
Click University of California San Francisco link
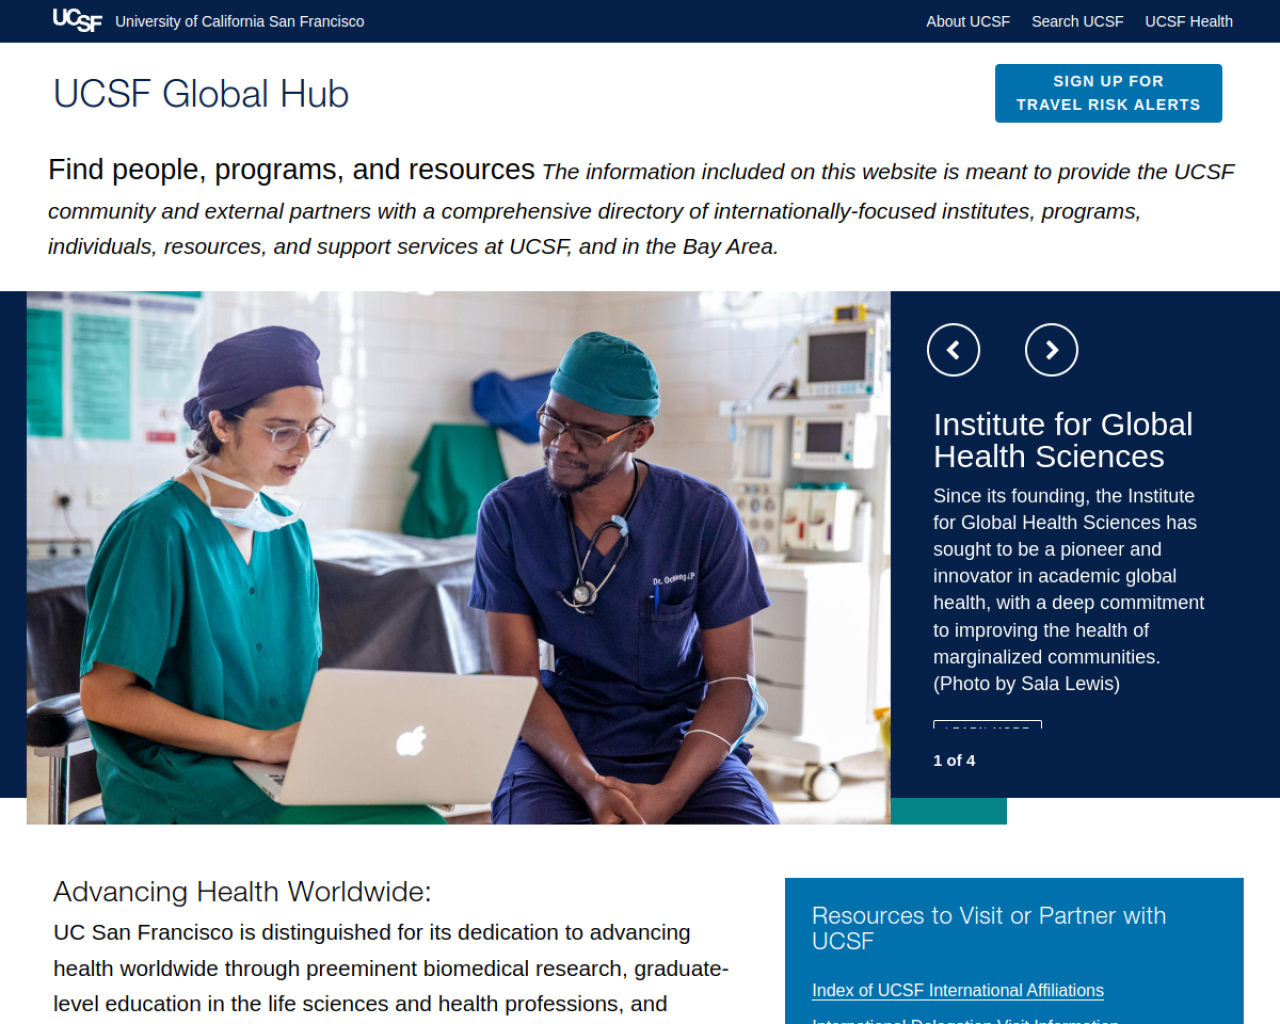239,21
